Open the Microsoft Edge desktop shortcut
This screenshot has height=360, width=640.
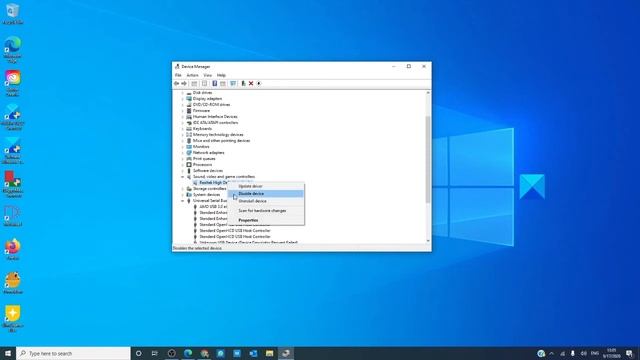click(13, 49)
